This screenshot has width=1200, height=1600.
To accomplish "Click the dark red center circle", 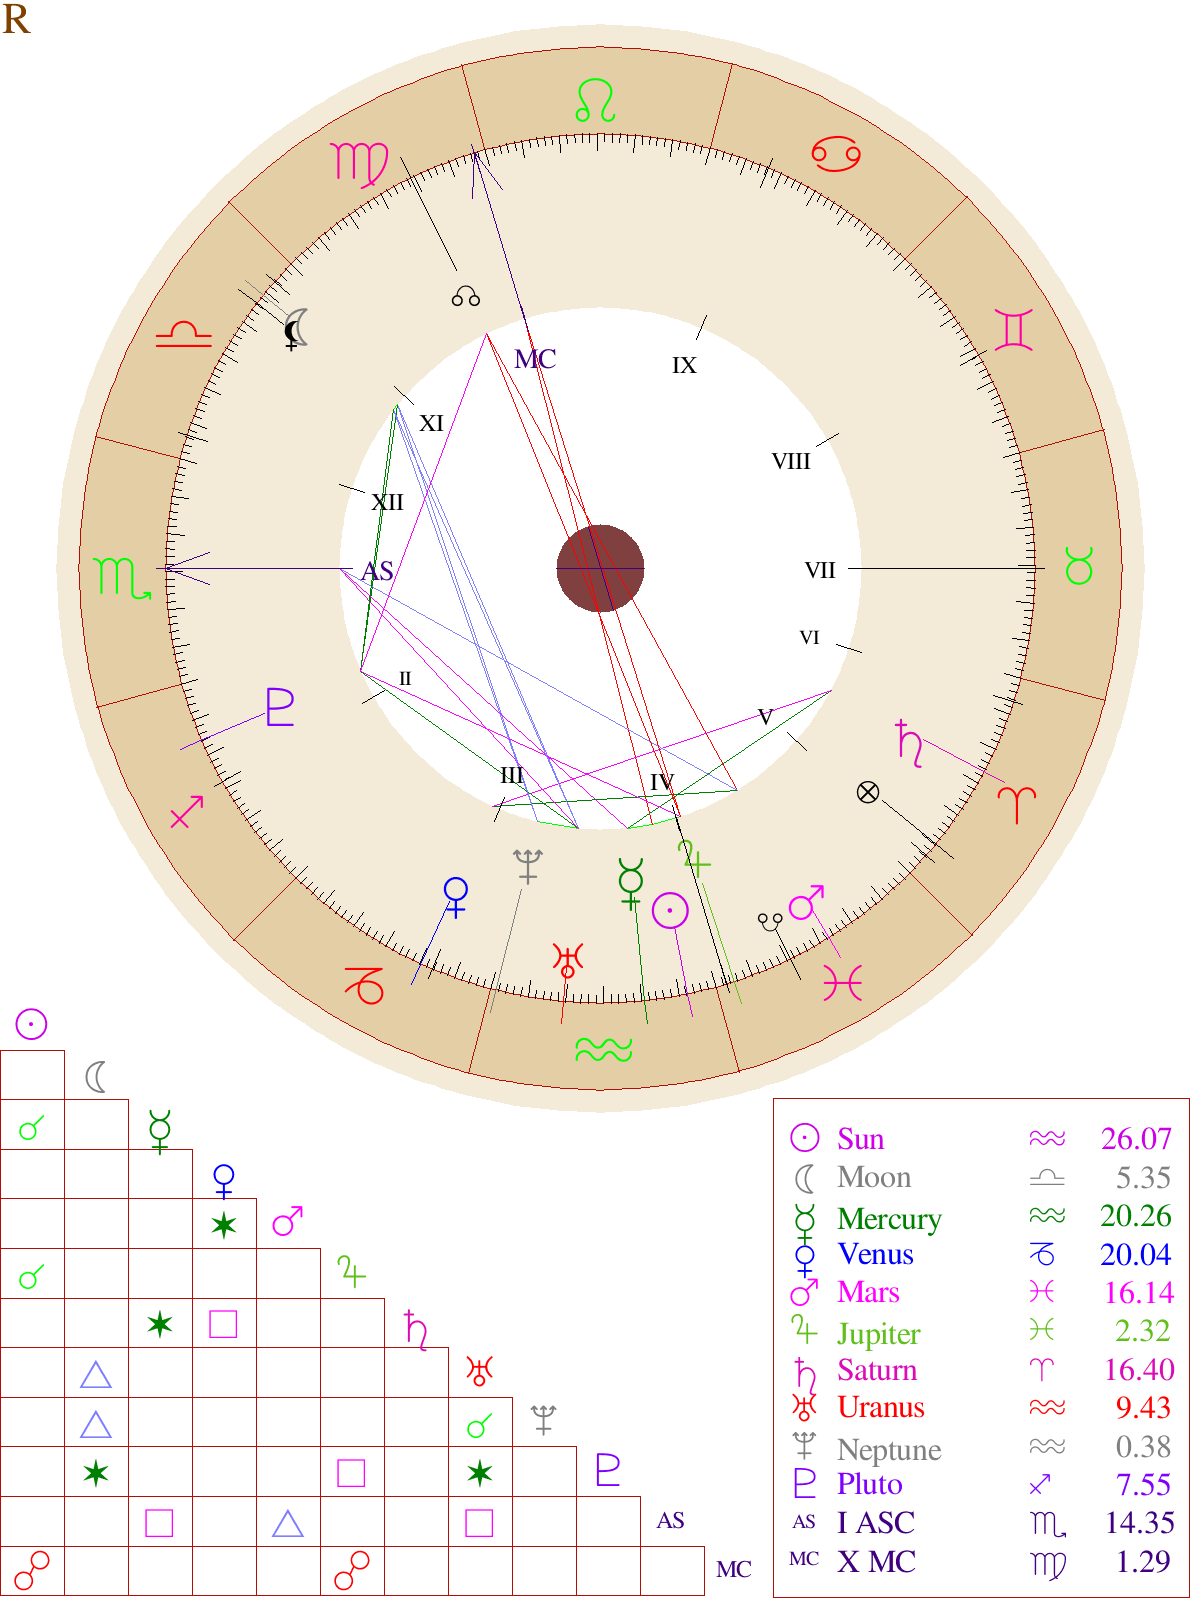I will tap(600, 568).
